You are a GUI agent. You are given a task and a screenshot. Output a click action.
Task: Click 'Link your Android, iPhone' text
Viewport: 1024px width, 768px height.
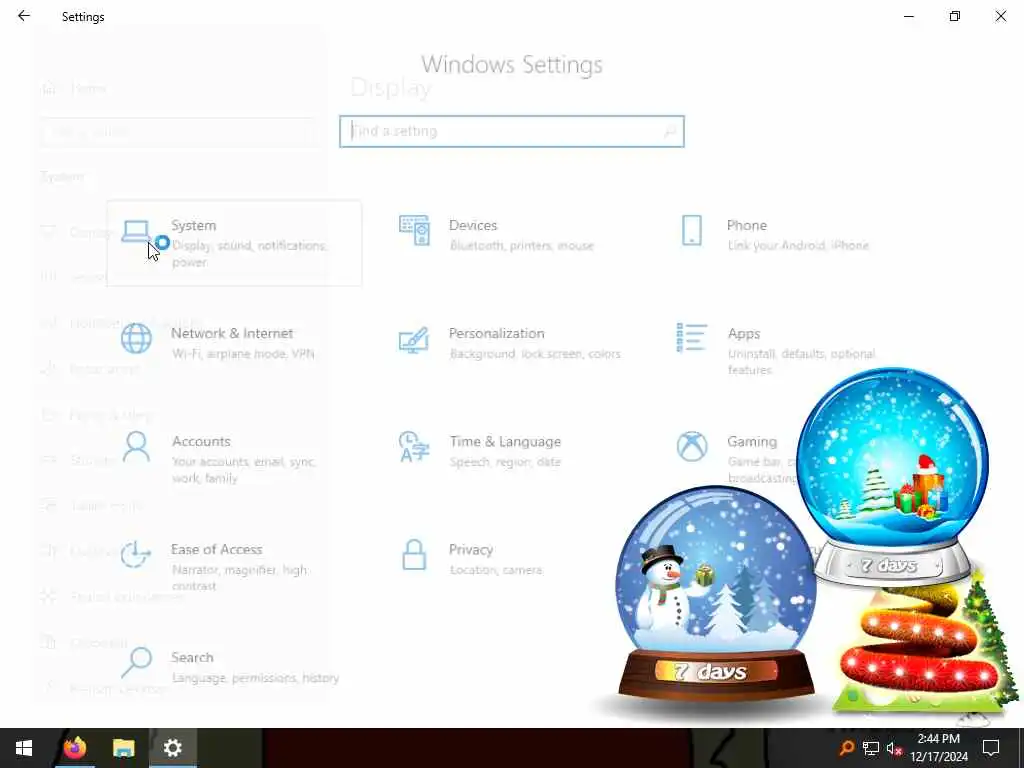(798, 246)
